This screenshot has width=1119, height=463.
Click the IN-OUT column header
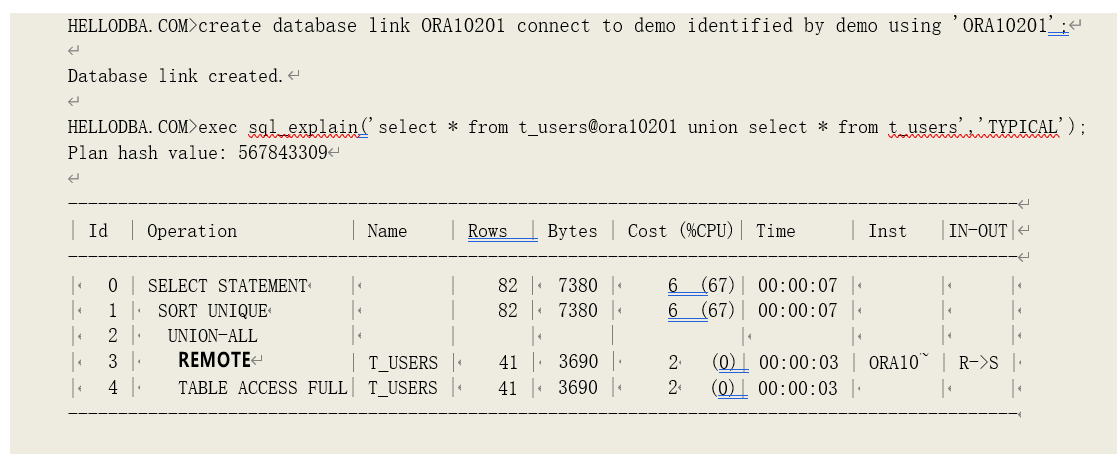click(x=977, y=231)
